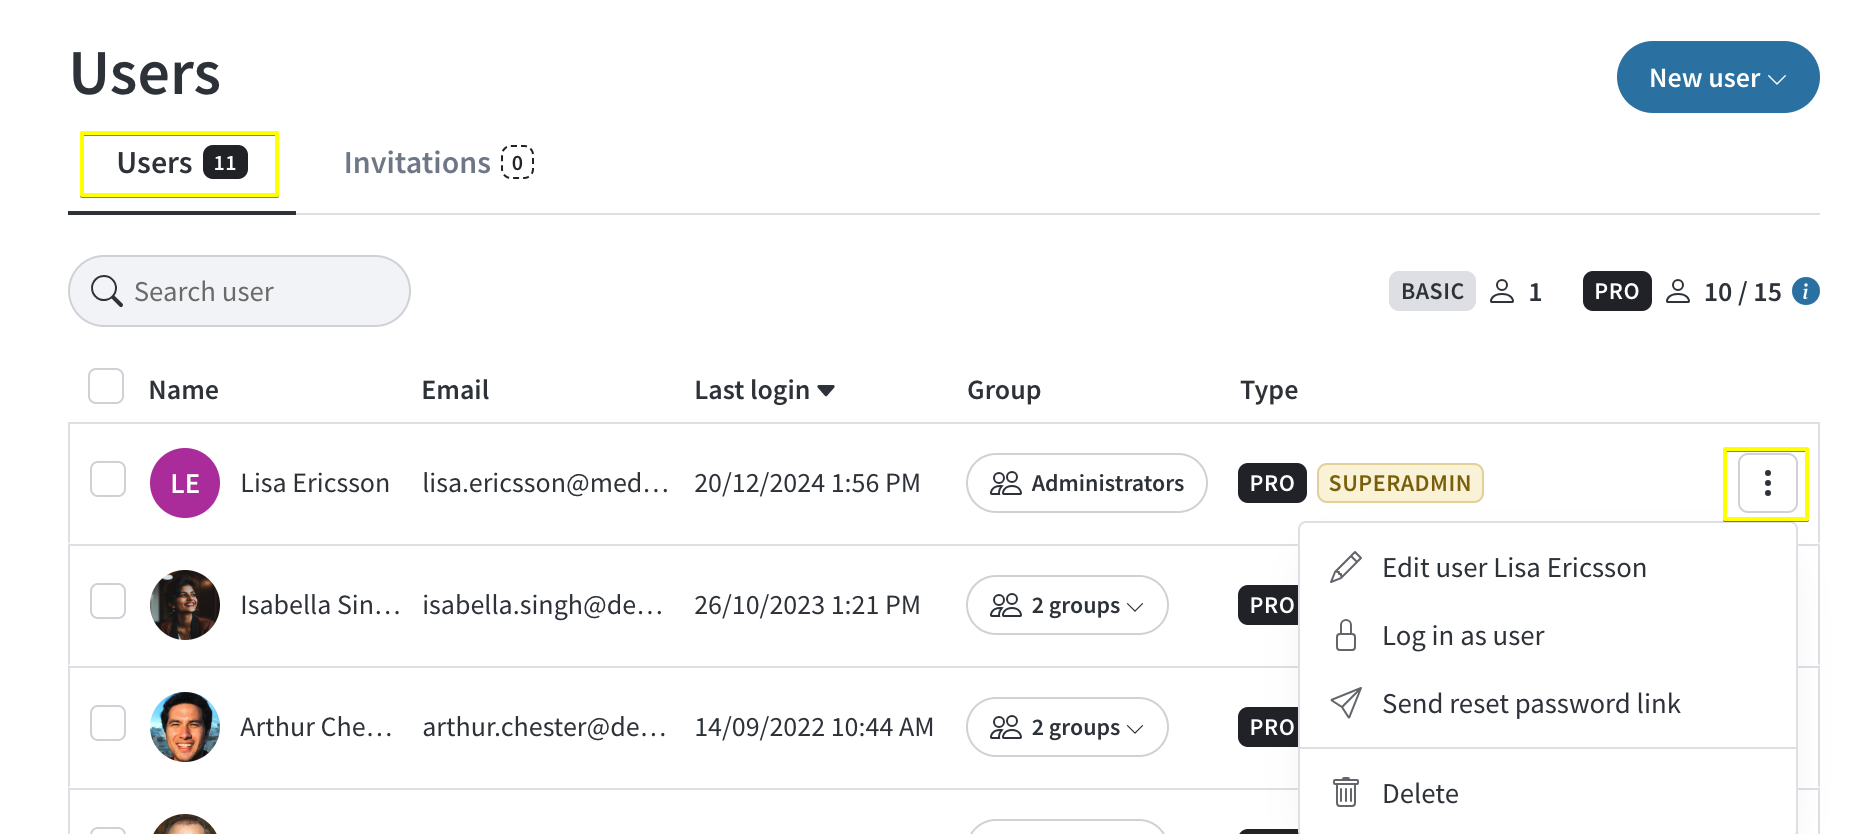Expand Isabella's 2 groups dropdown
The image size is (1868, 834).
[1067, 605]
